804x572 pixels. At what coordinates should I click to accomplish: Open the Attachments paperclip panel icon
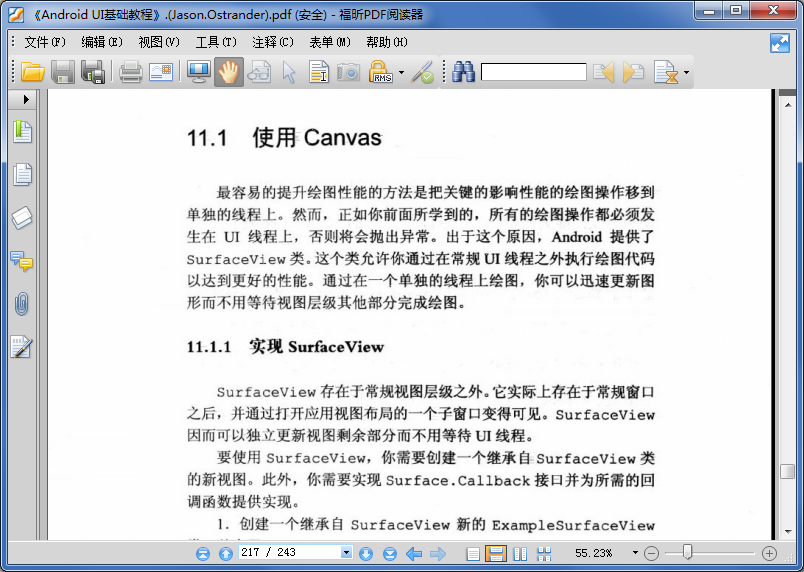click(x=22, y=304)
